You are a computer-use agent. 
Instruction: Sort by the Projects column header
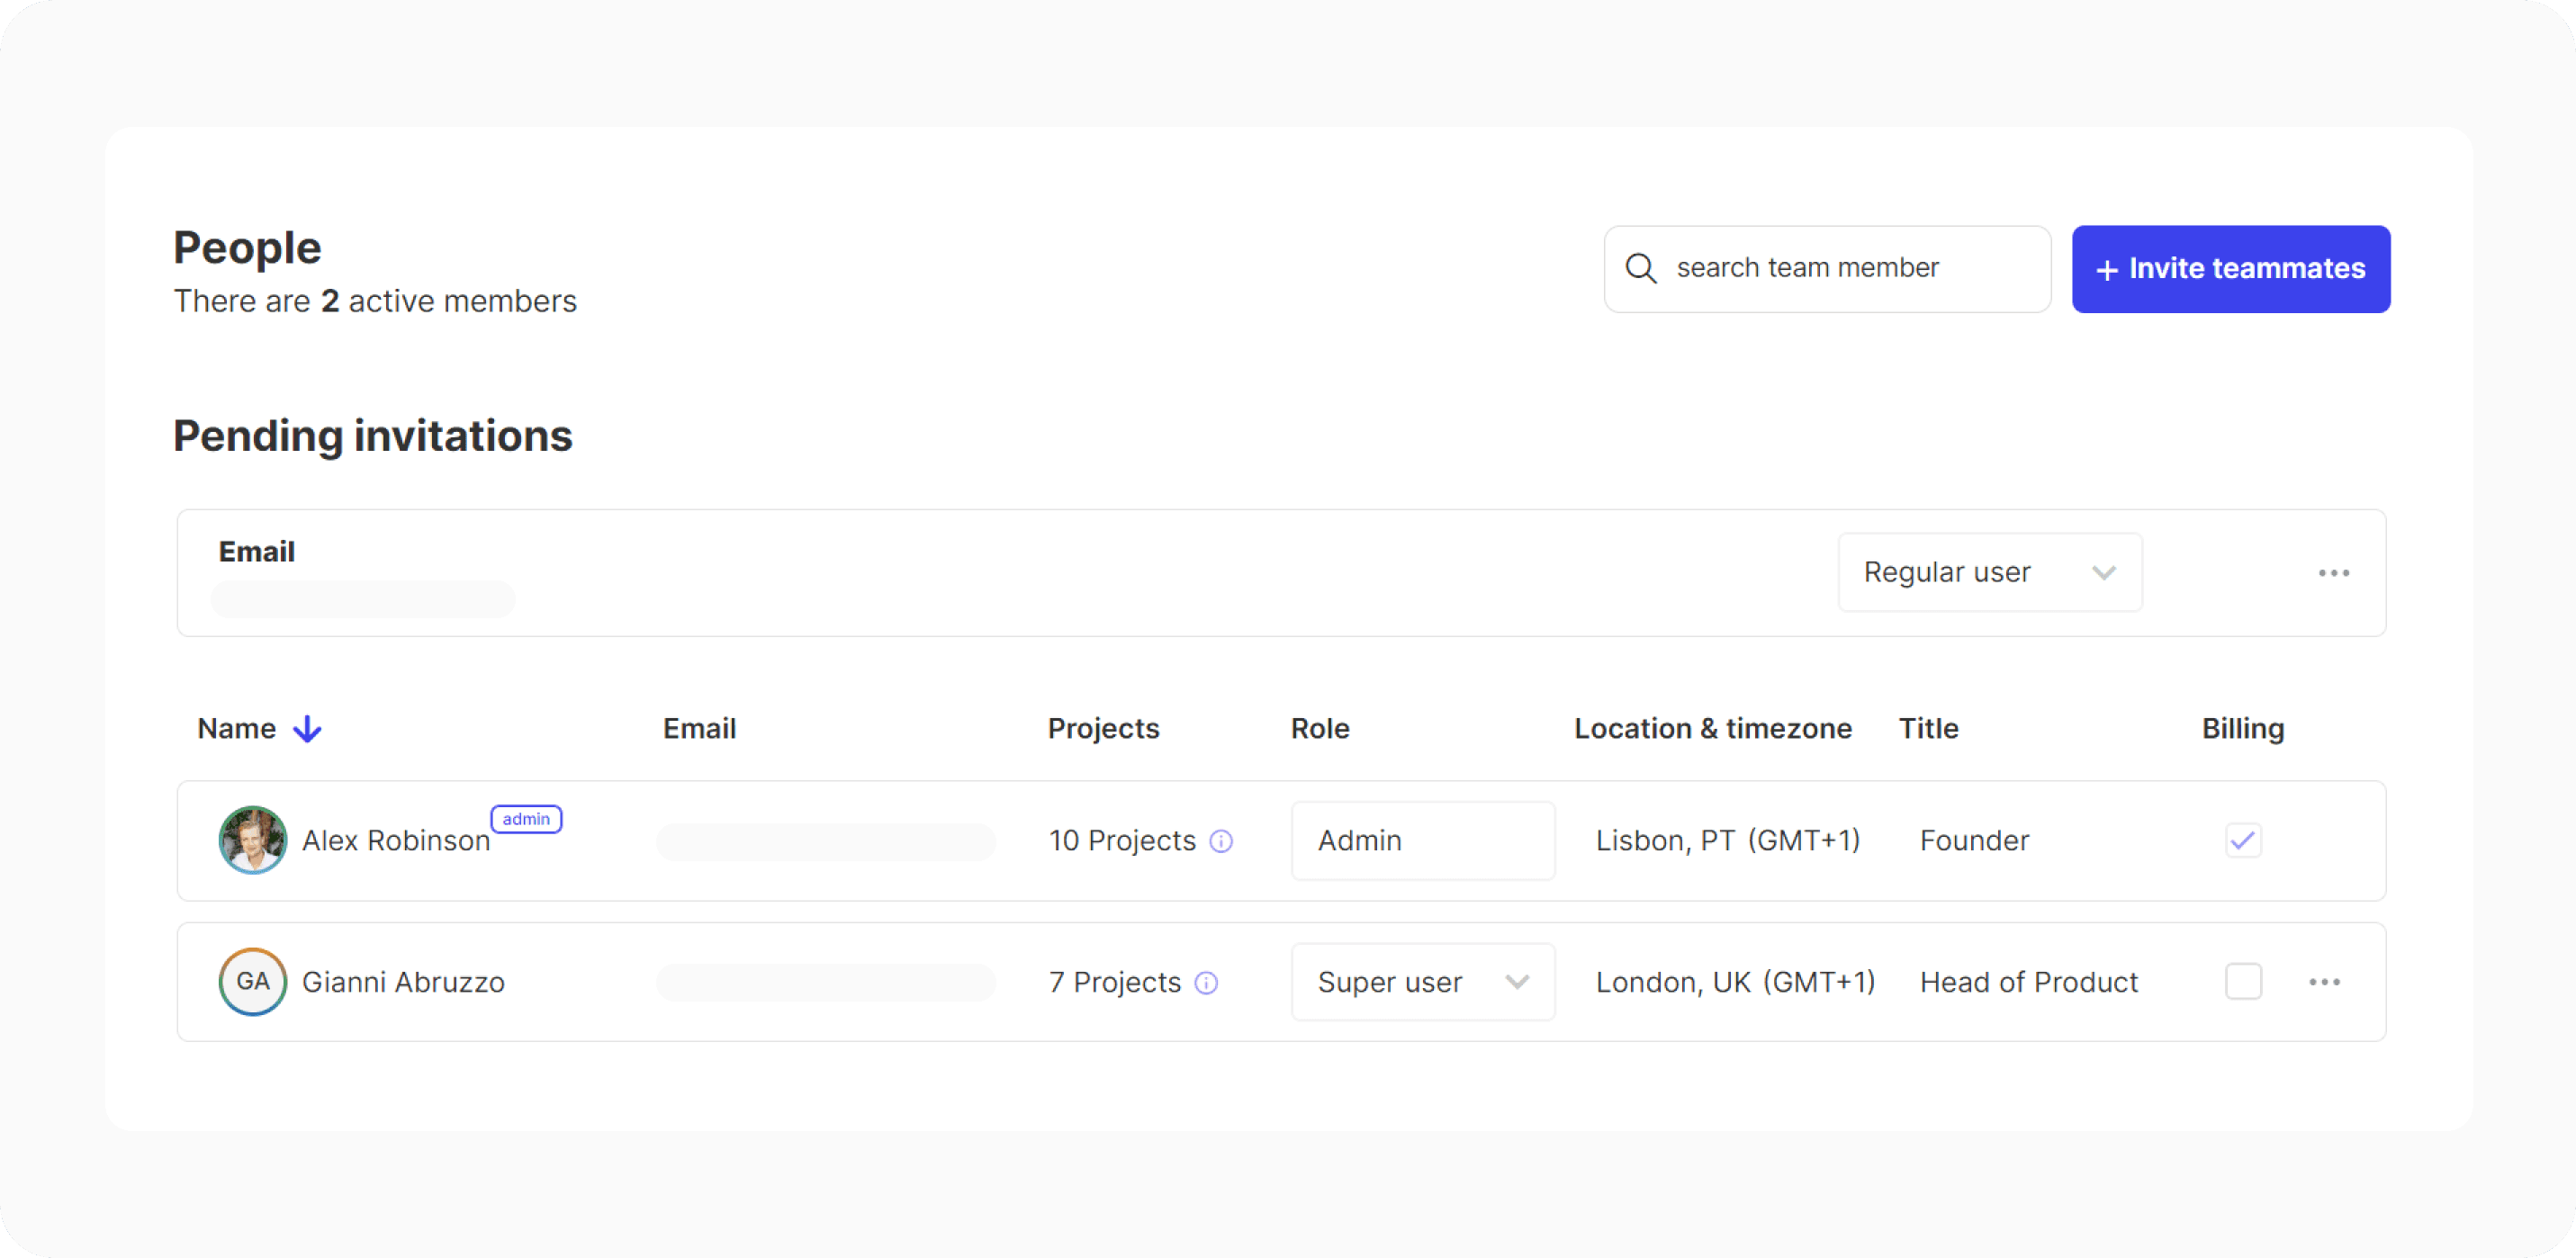coord(1103,729)
